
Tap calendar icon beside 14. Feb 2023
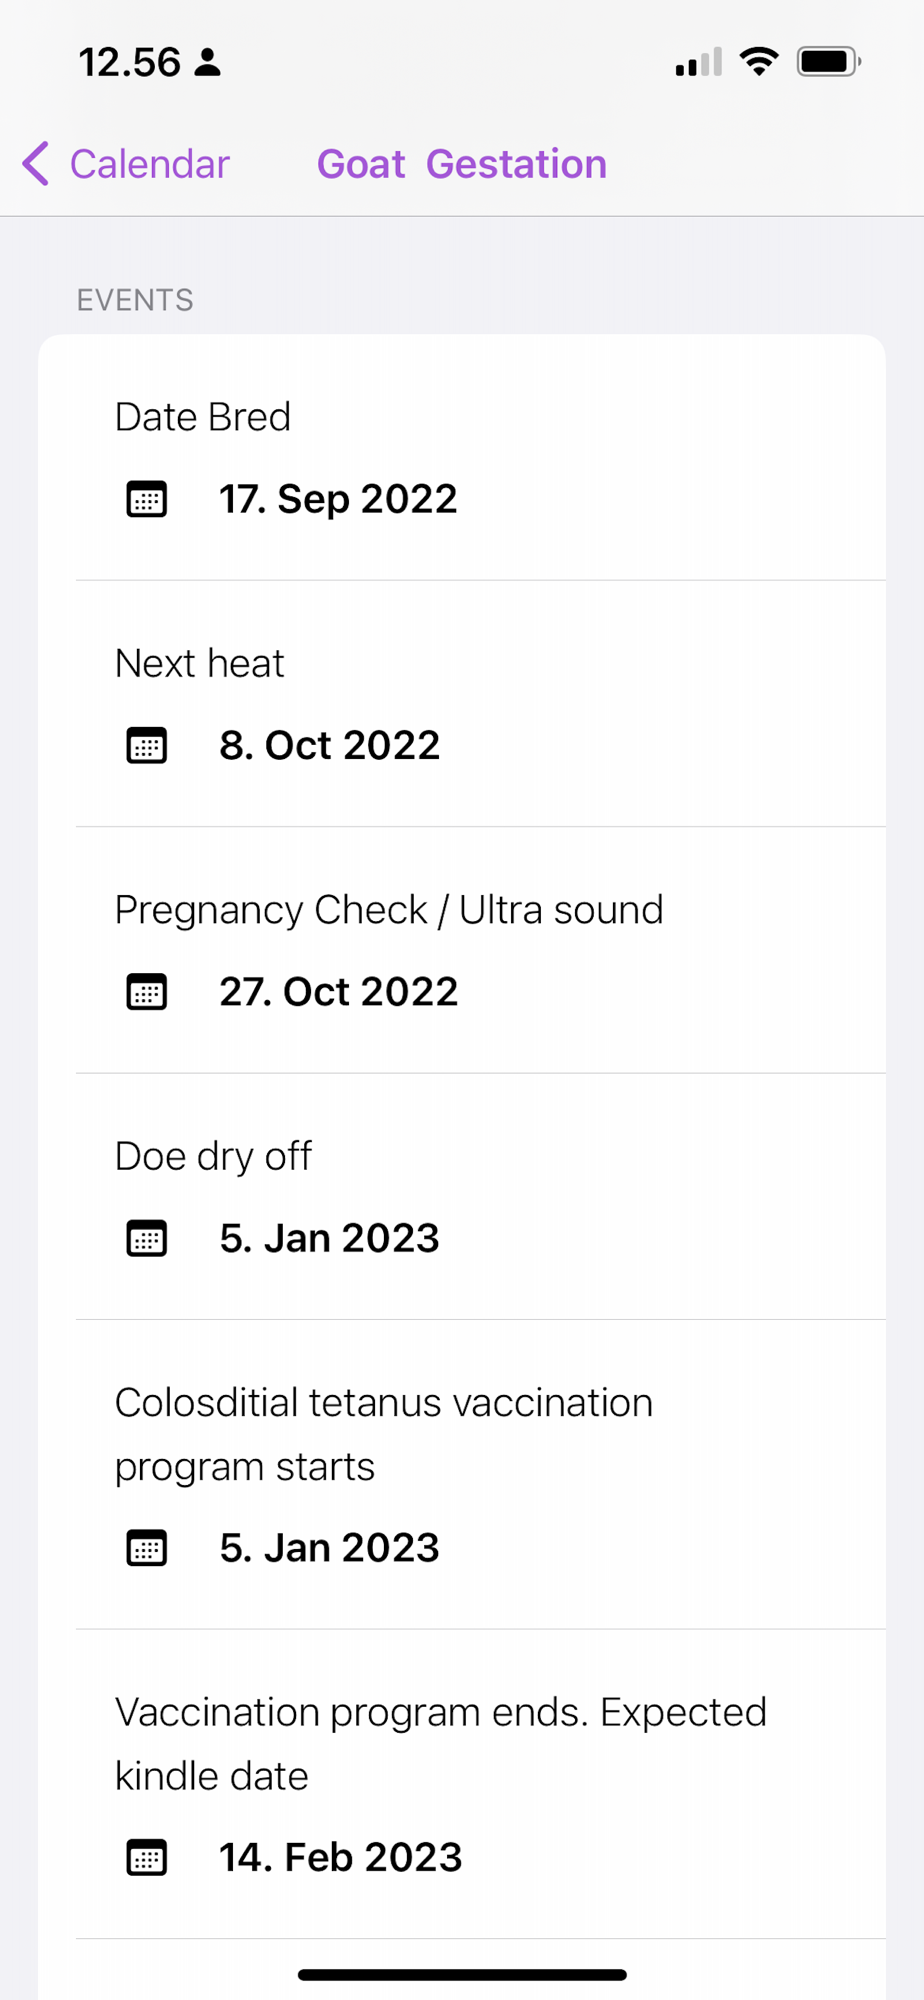pyautogui.click(x=147, y=1858)
